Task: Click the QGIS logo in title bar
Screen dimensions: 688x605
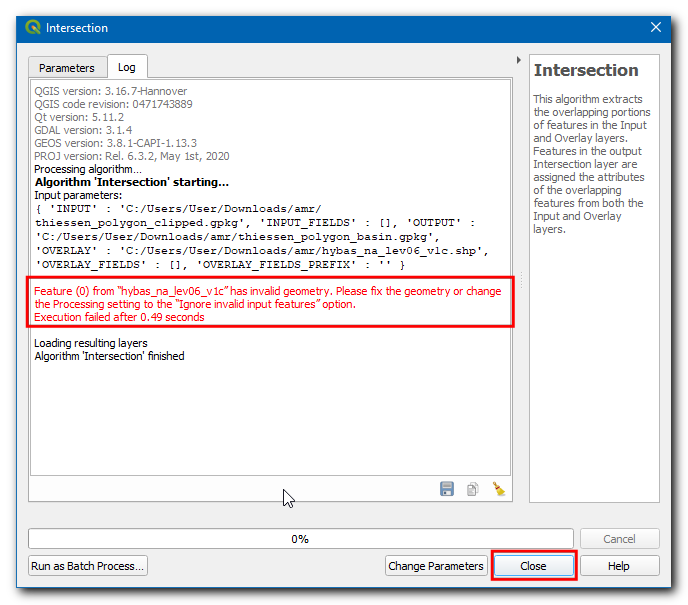Action: coord(34,28)
